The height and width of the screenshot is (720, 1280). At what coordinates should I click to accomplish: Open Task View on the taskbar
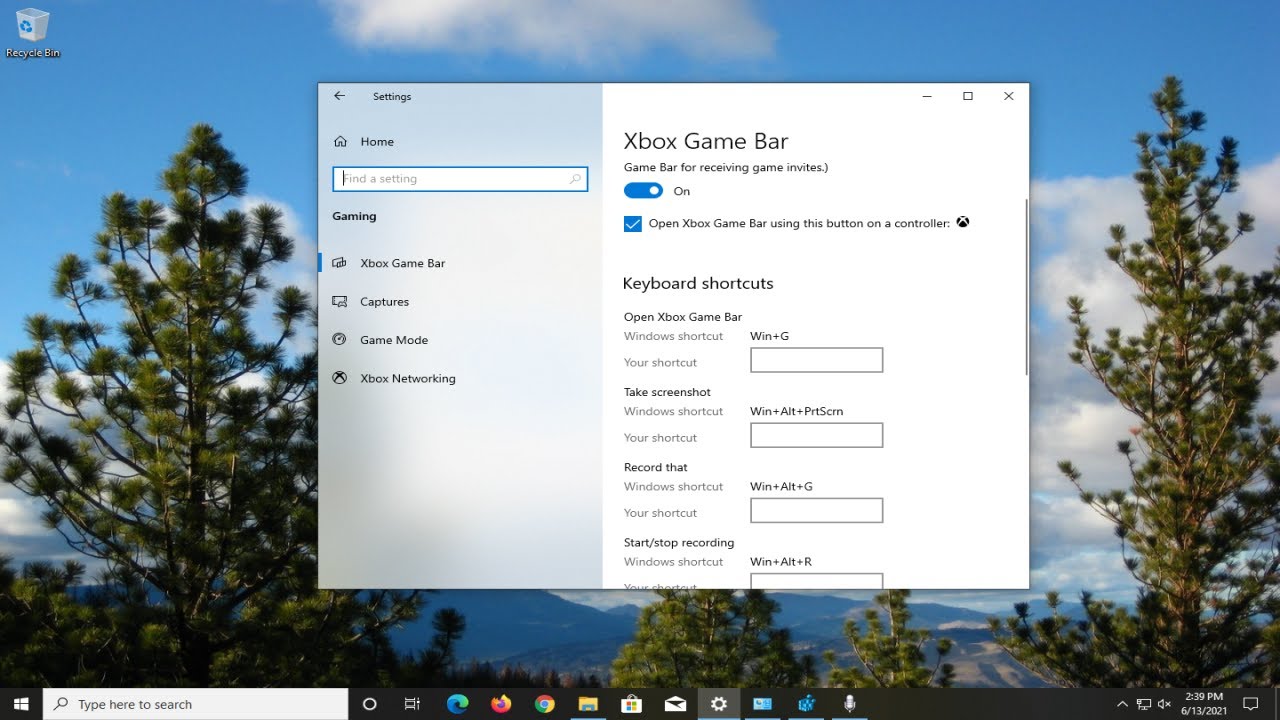point(412,704)
